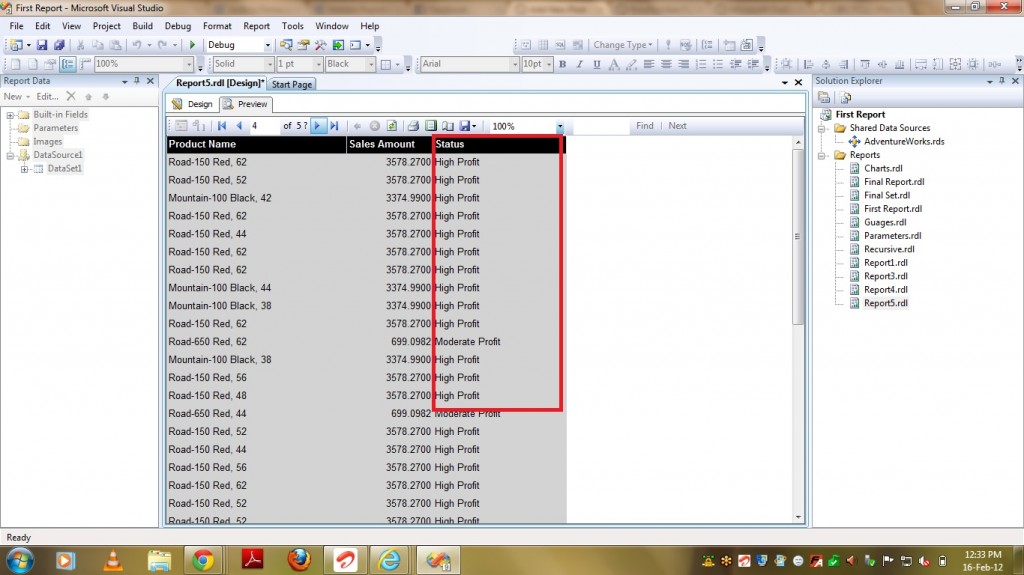
Task: Click the Export report disk icon
Action: (465, 126)
